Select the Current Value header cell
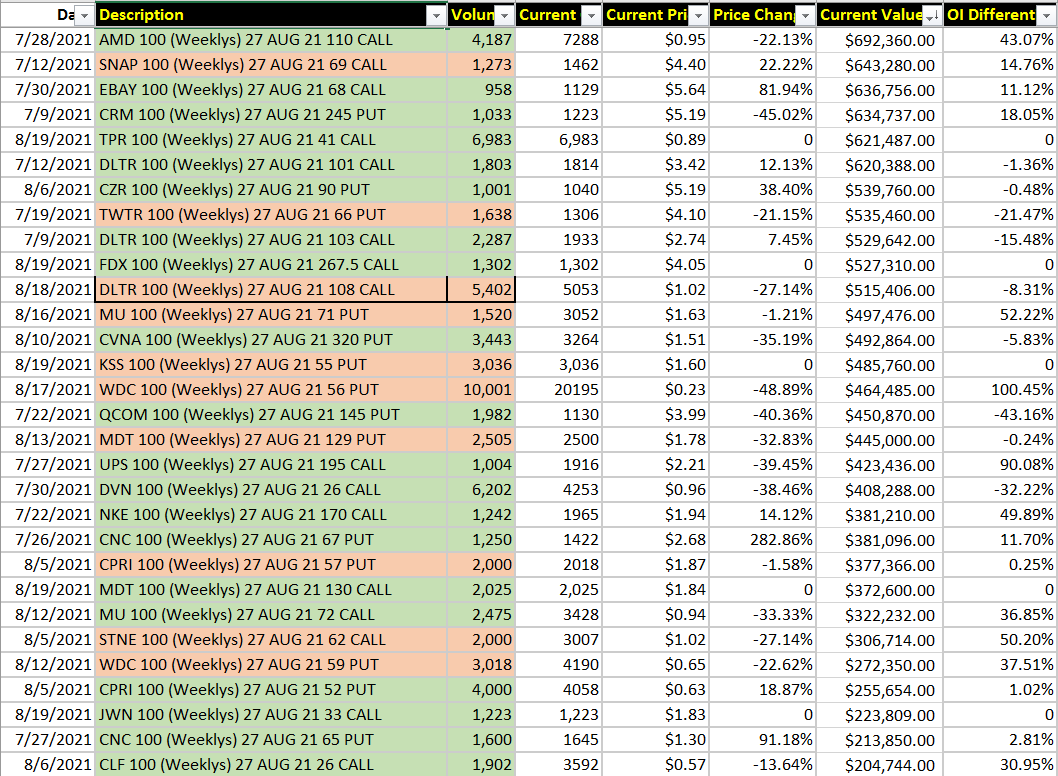Viewport: 1058px width, 776px height. pos(879,15)
